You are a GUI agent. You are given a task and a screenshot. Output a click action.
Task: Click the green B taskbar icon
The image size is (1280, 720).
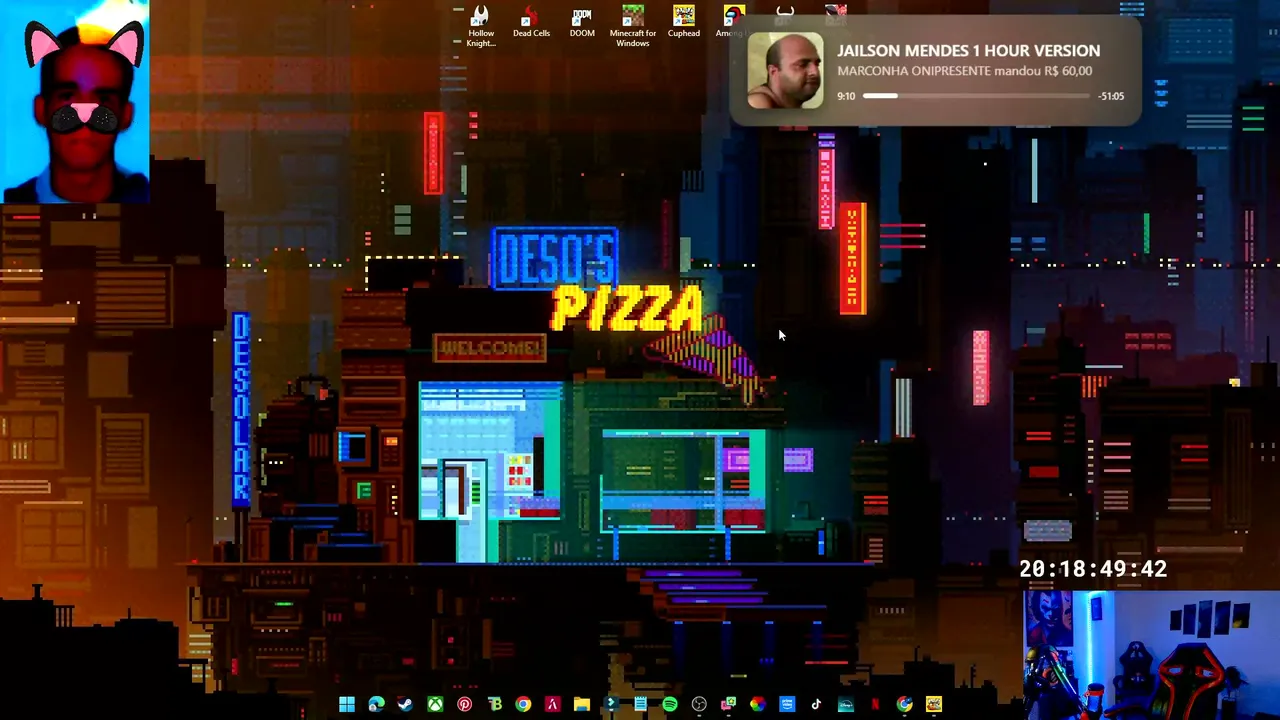(494, 705)
